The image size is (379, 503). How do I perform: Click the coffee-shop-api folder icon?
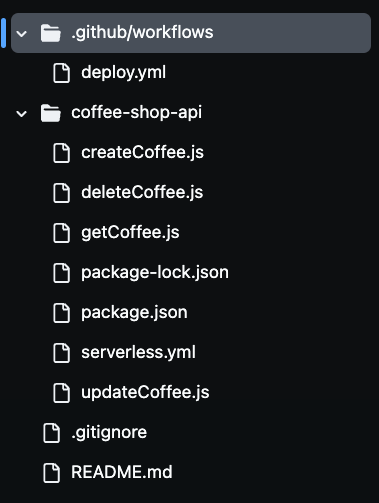click(x=51, y=113)
